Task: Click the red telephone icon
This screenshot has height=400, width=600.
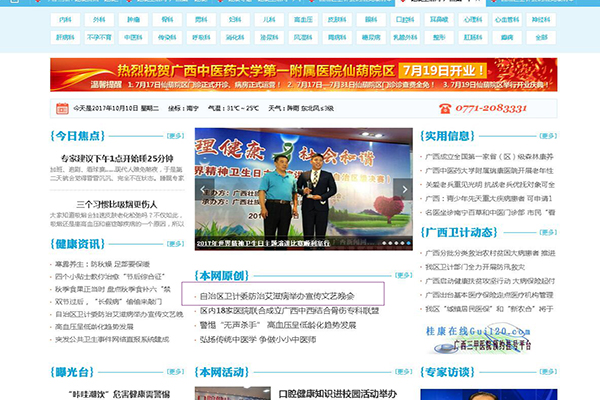Action: click(445, 108)
